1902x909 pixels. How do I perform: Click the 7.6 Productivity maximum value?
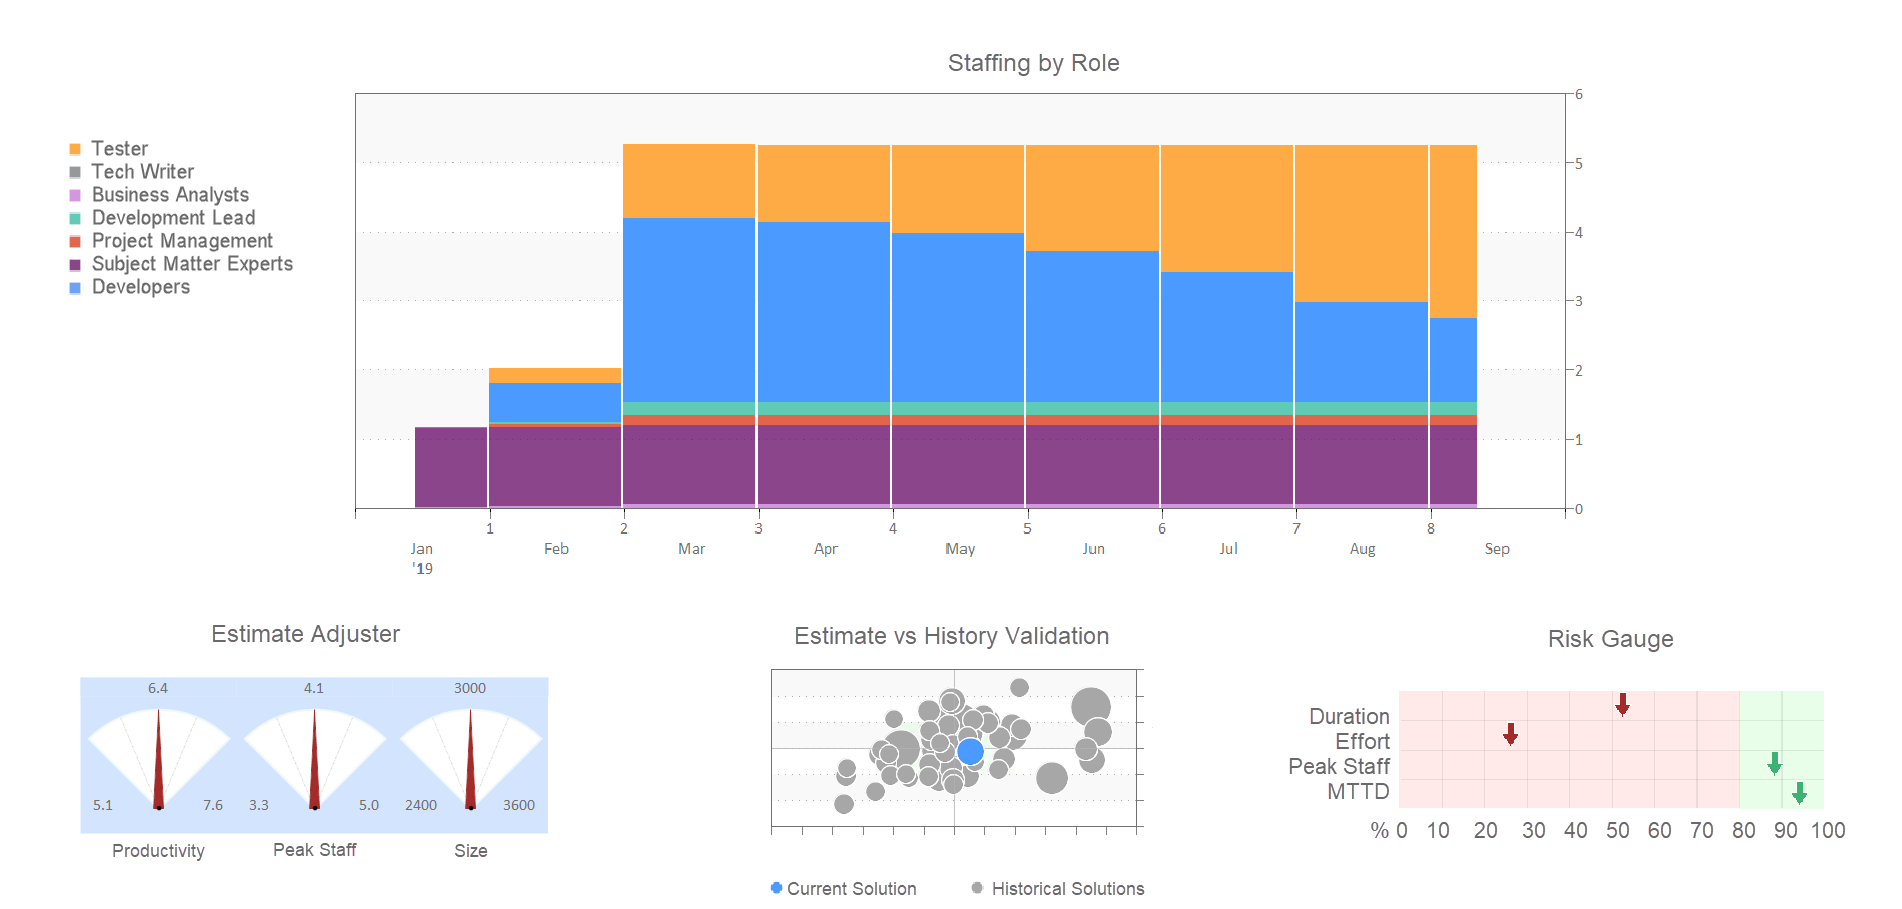(x=213, y=805)
